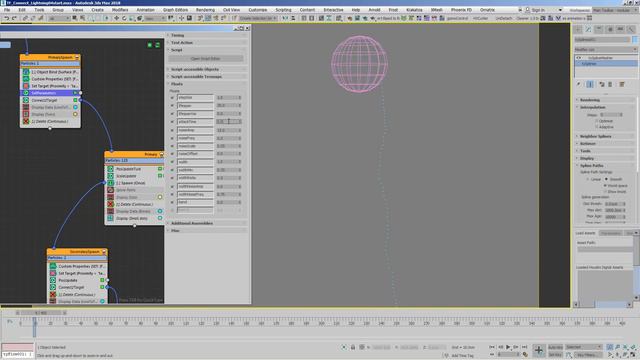Open the Graph Editors menu
This screenshot has width=640, height=360.
click(176, 10)
